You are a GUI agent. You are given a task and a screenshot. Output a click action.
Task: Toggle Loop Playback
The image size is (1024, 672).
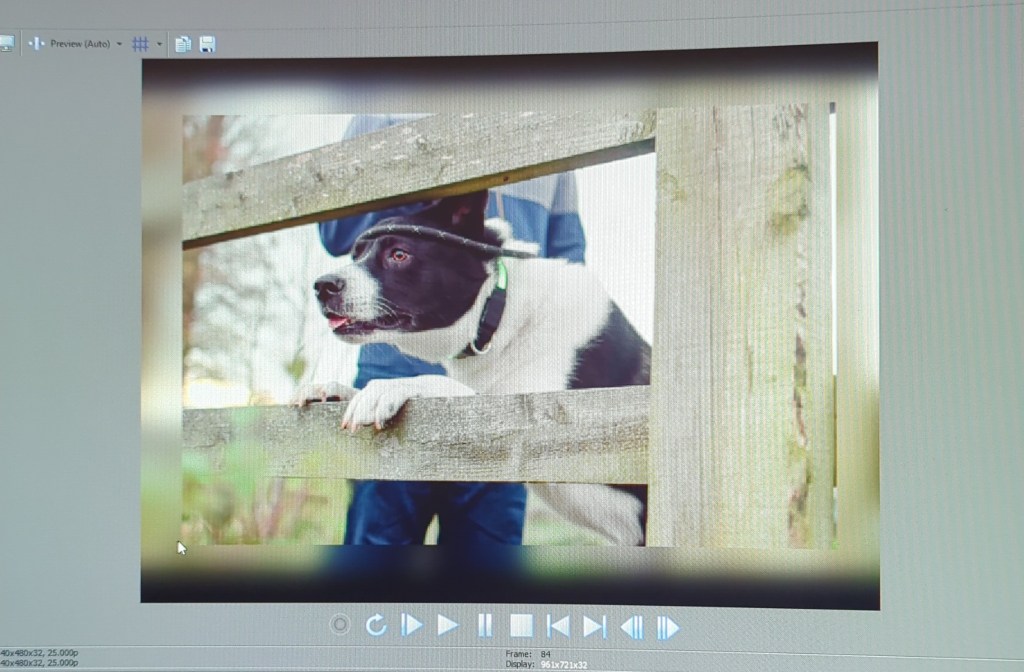point(376,626)
